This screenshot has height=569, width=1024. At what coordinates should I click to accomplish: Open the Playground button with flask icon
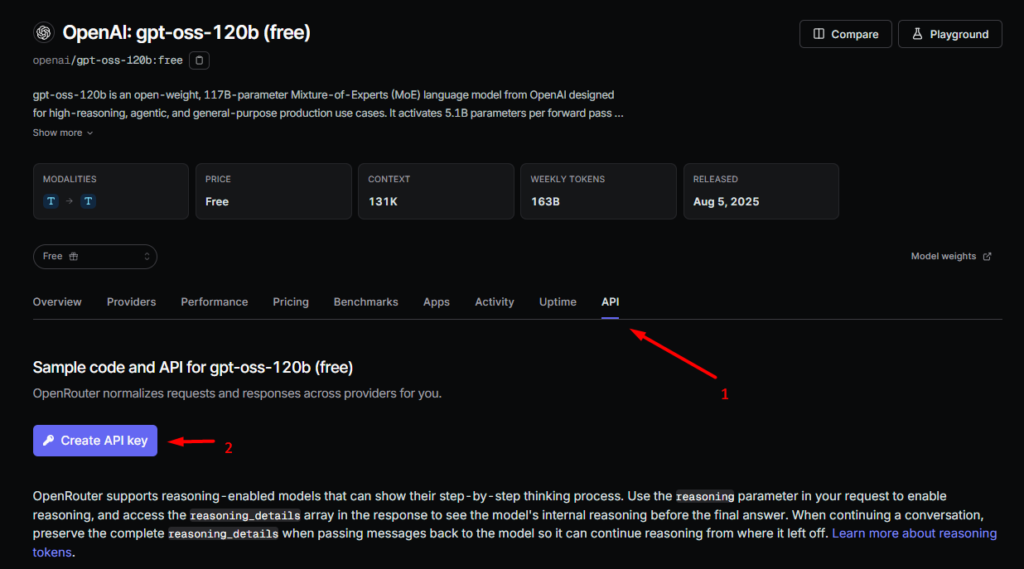tap(950, 34)
